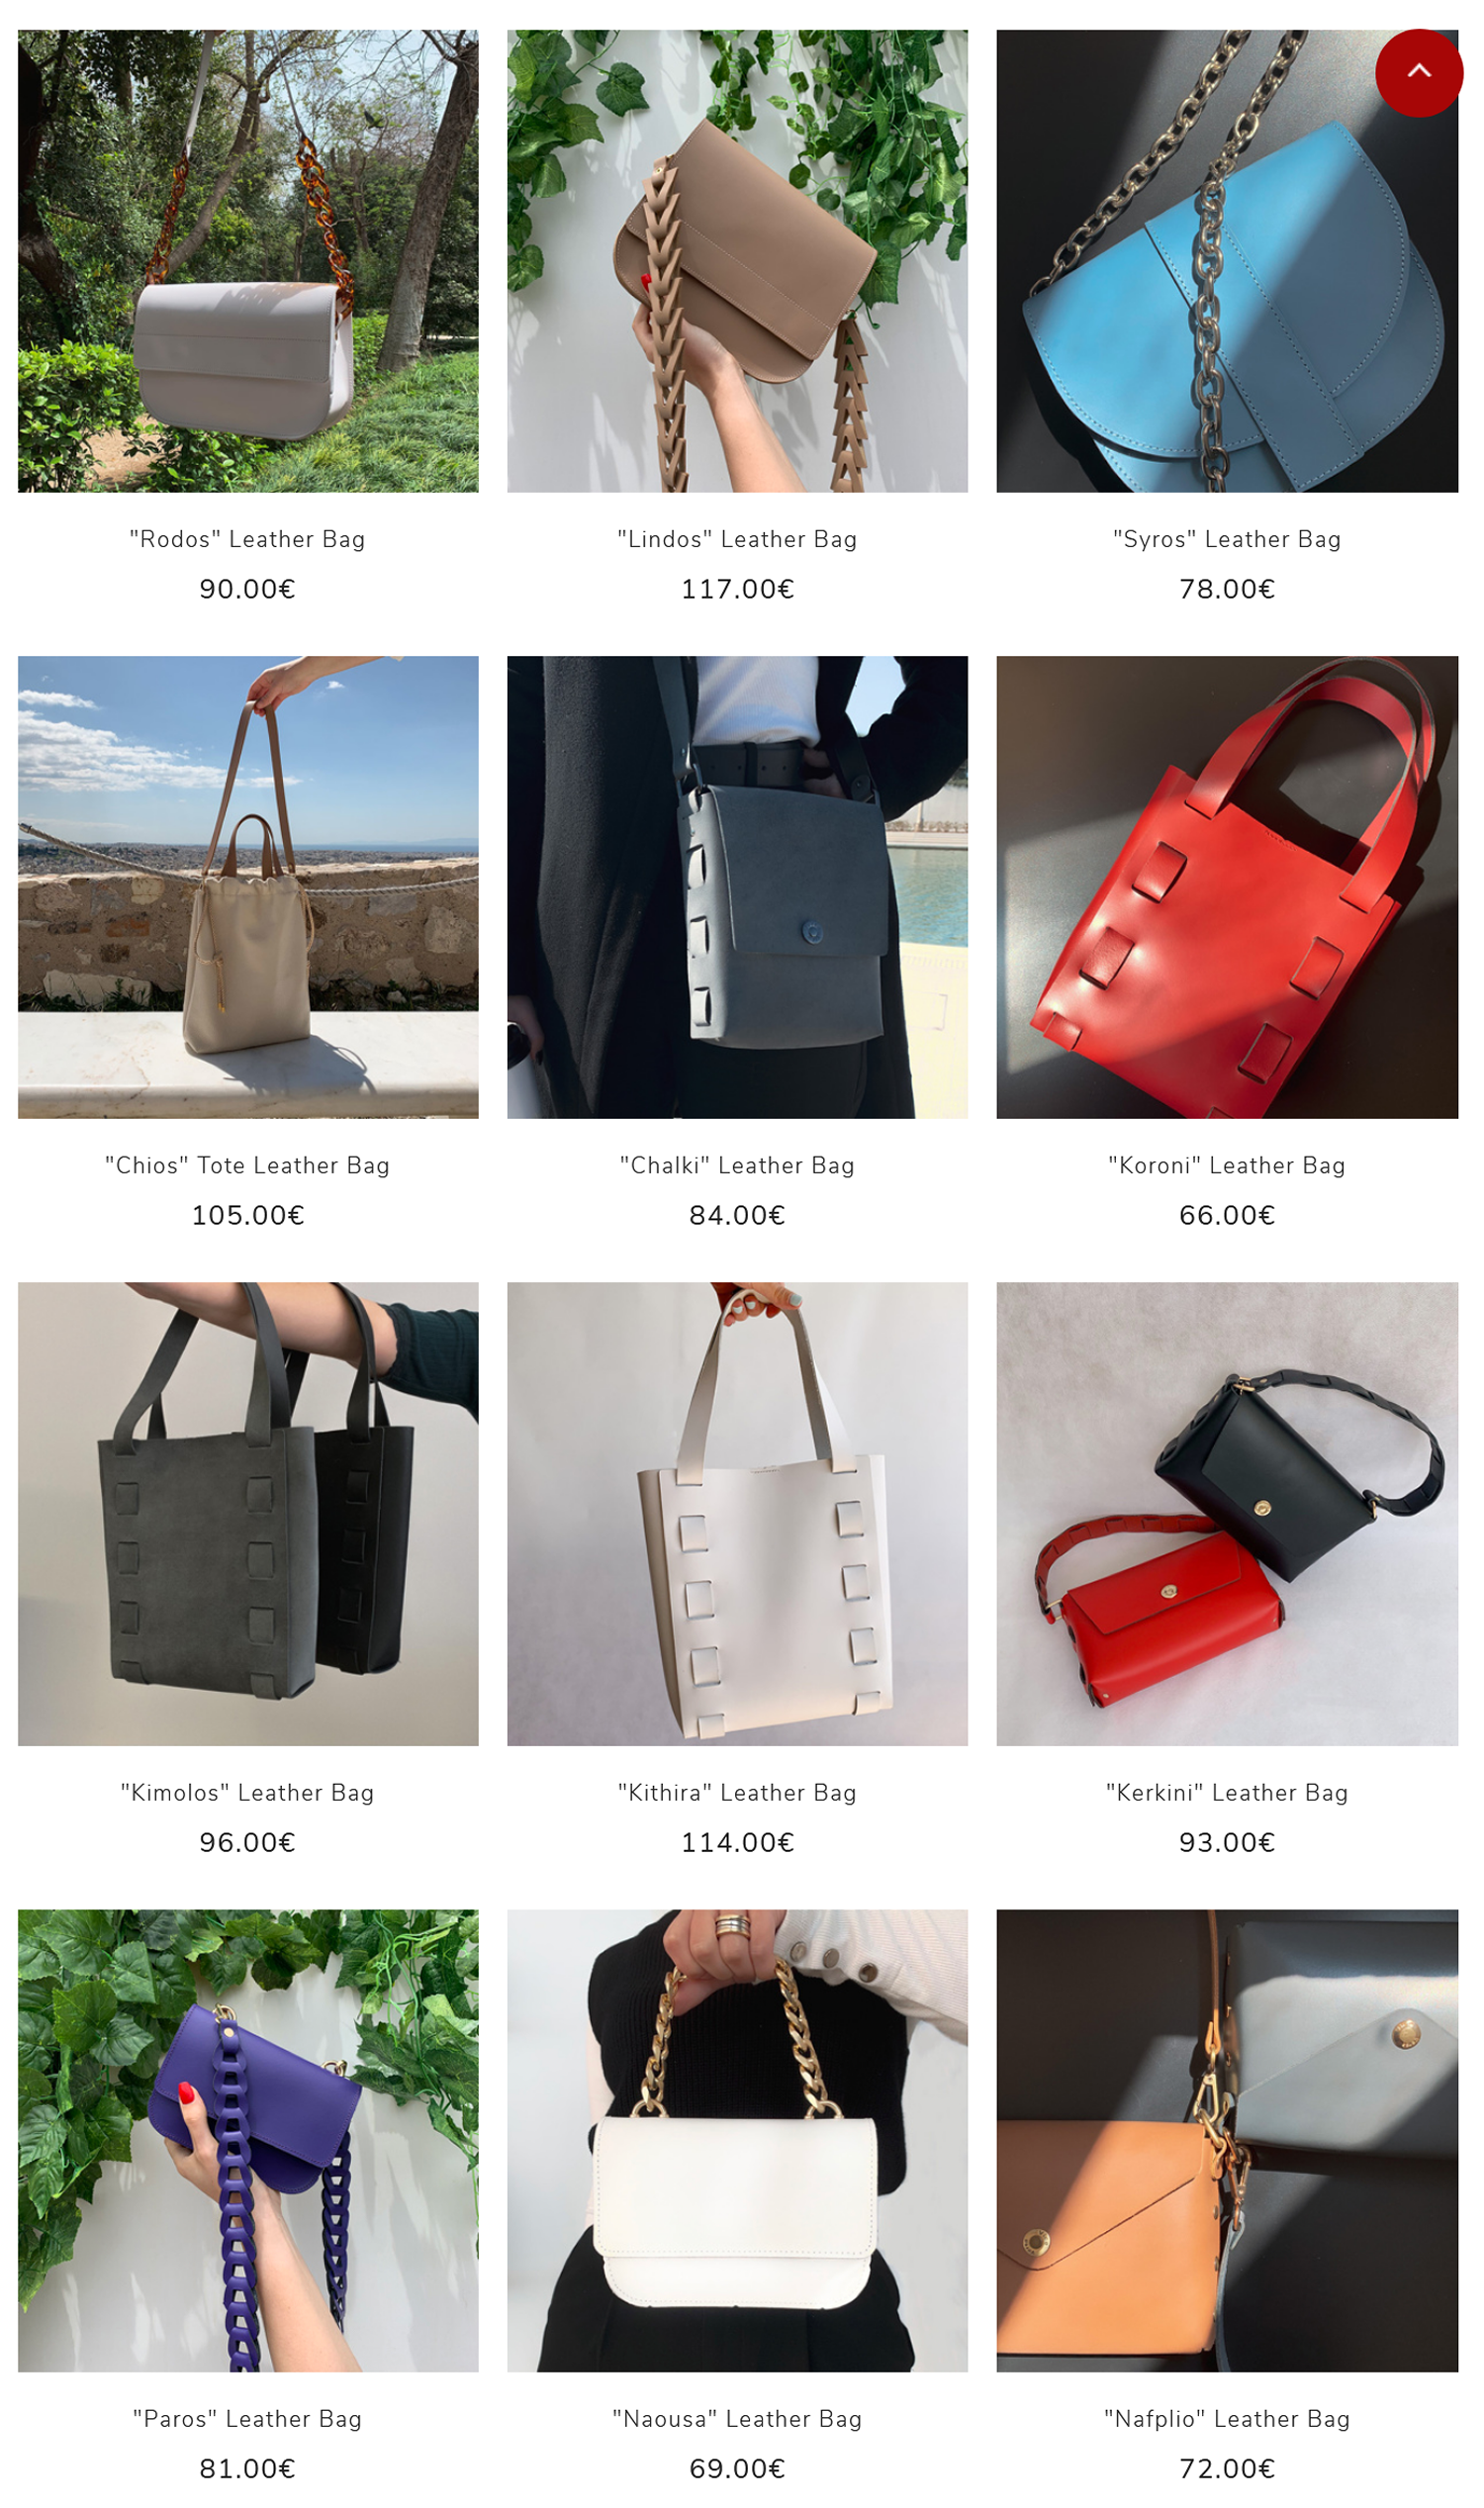1484x2508 pixels.
Task: Open the "Rodos" Leather Bag product image
Action: coord(249,262)
